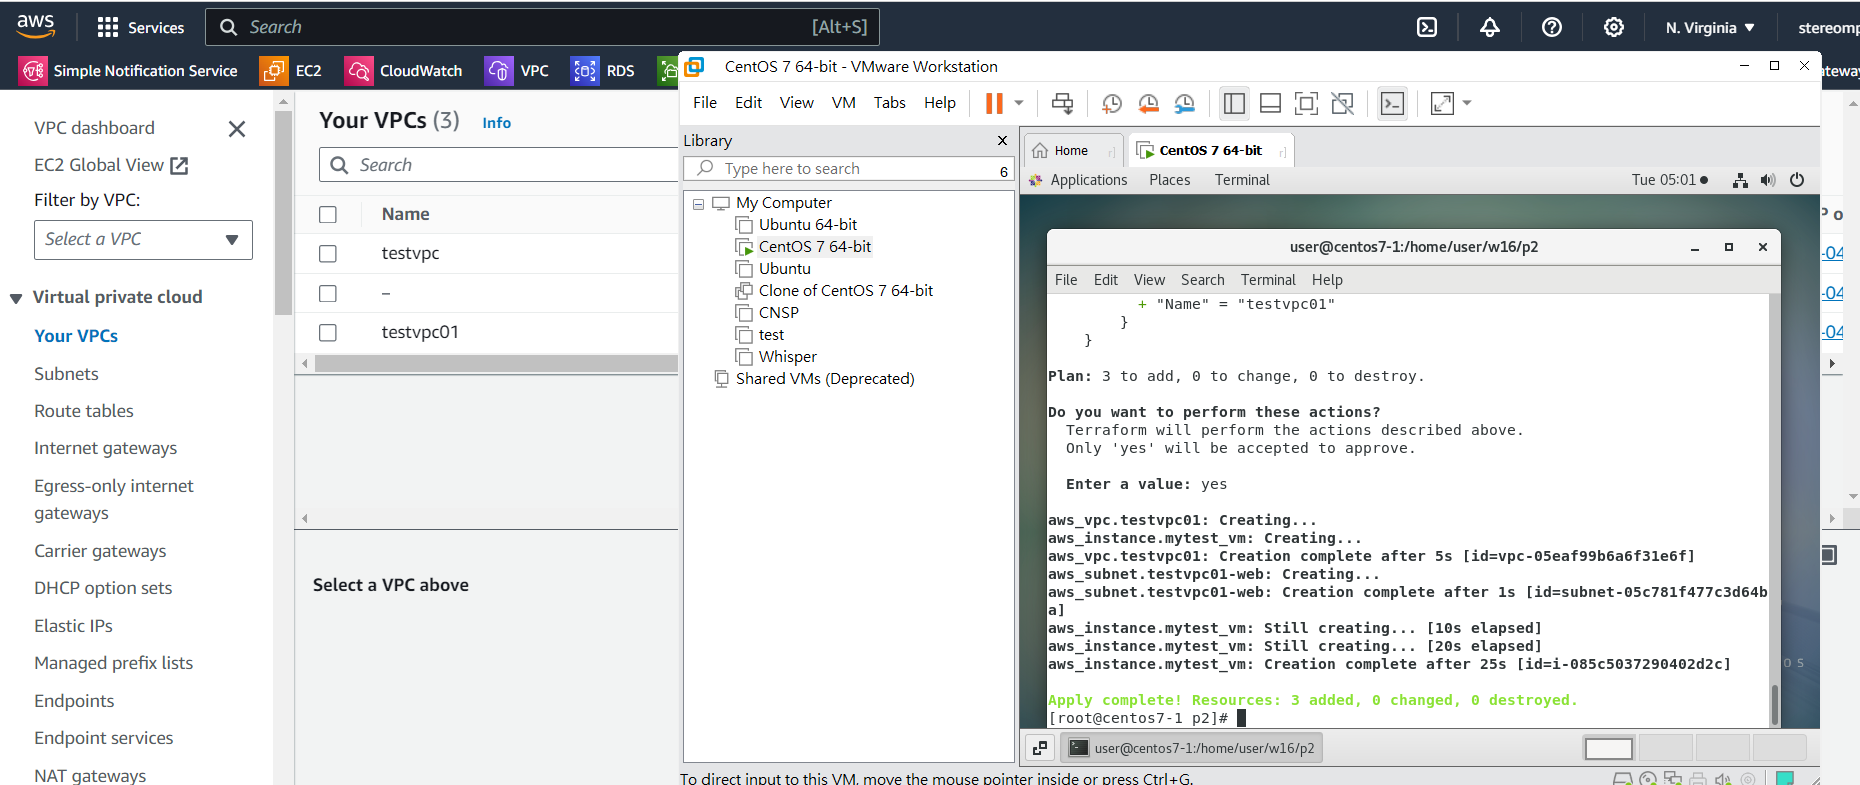Open the VMware console view button
The width and height of the screenshot is (1860, 785).
coord(1392,103)
